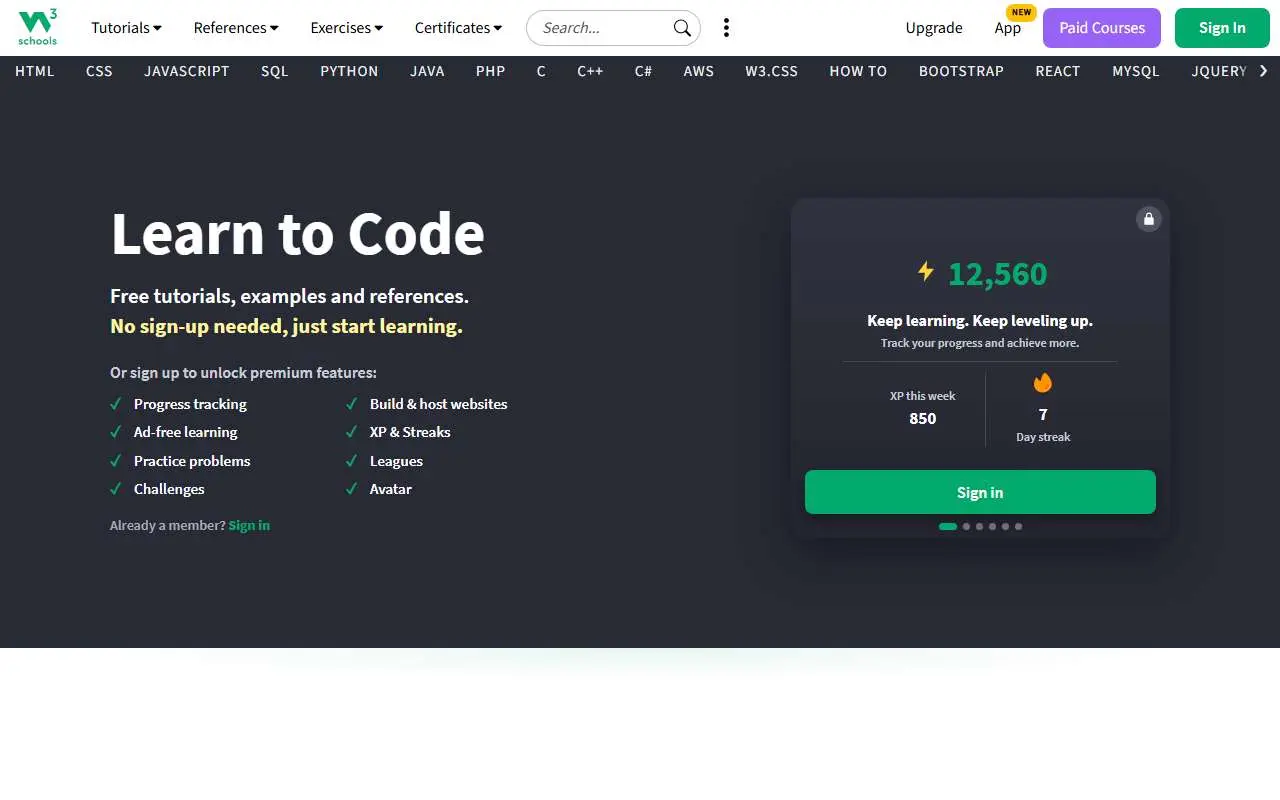Switch to the fifth carousel slide dot

pyautogui.click(x=1005, y=526)
